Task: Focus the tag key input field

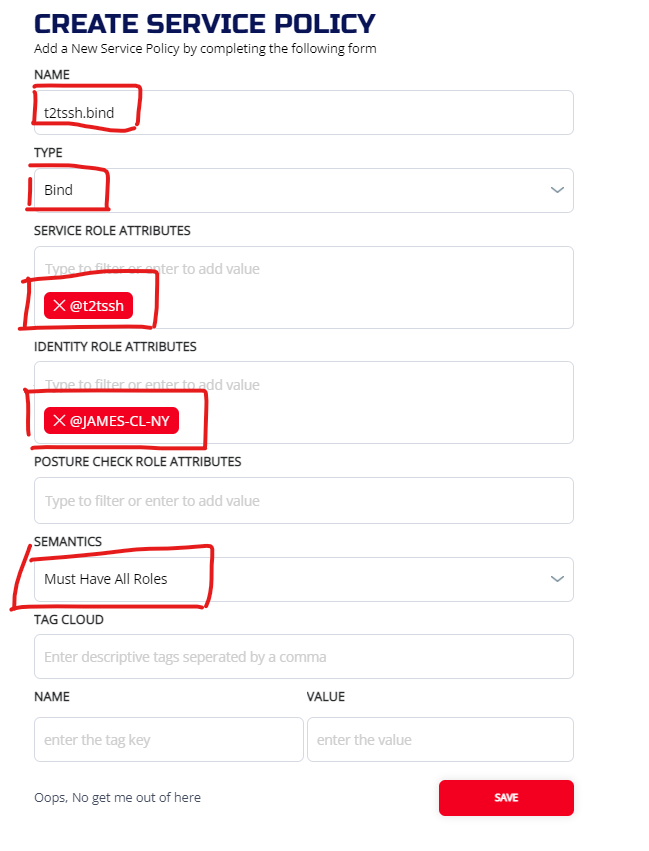Action: [x=168, y=740]
